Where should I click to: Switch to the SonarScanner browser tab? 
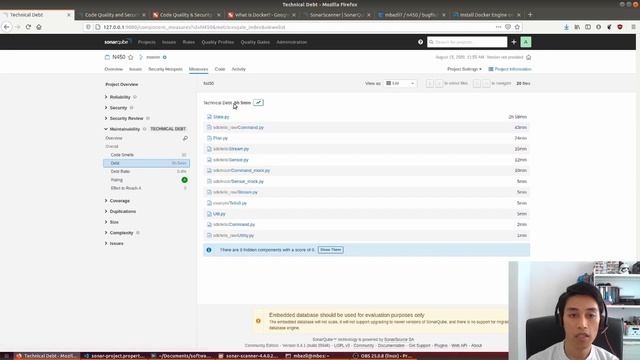(337, 15)
